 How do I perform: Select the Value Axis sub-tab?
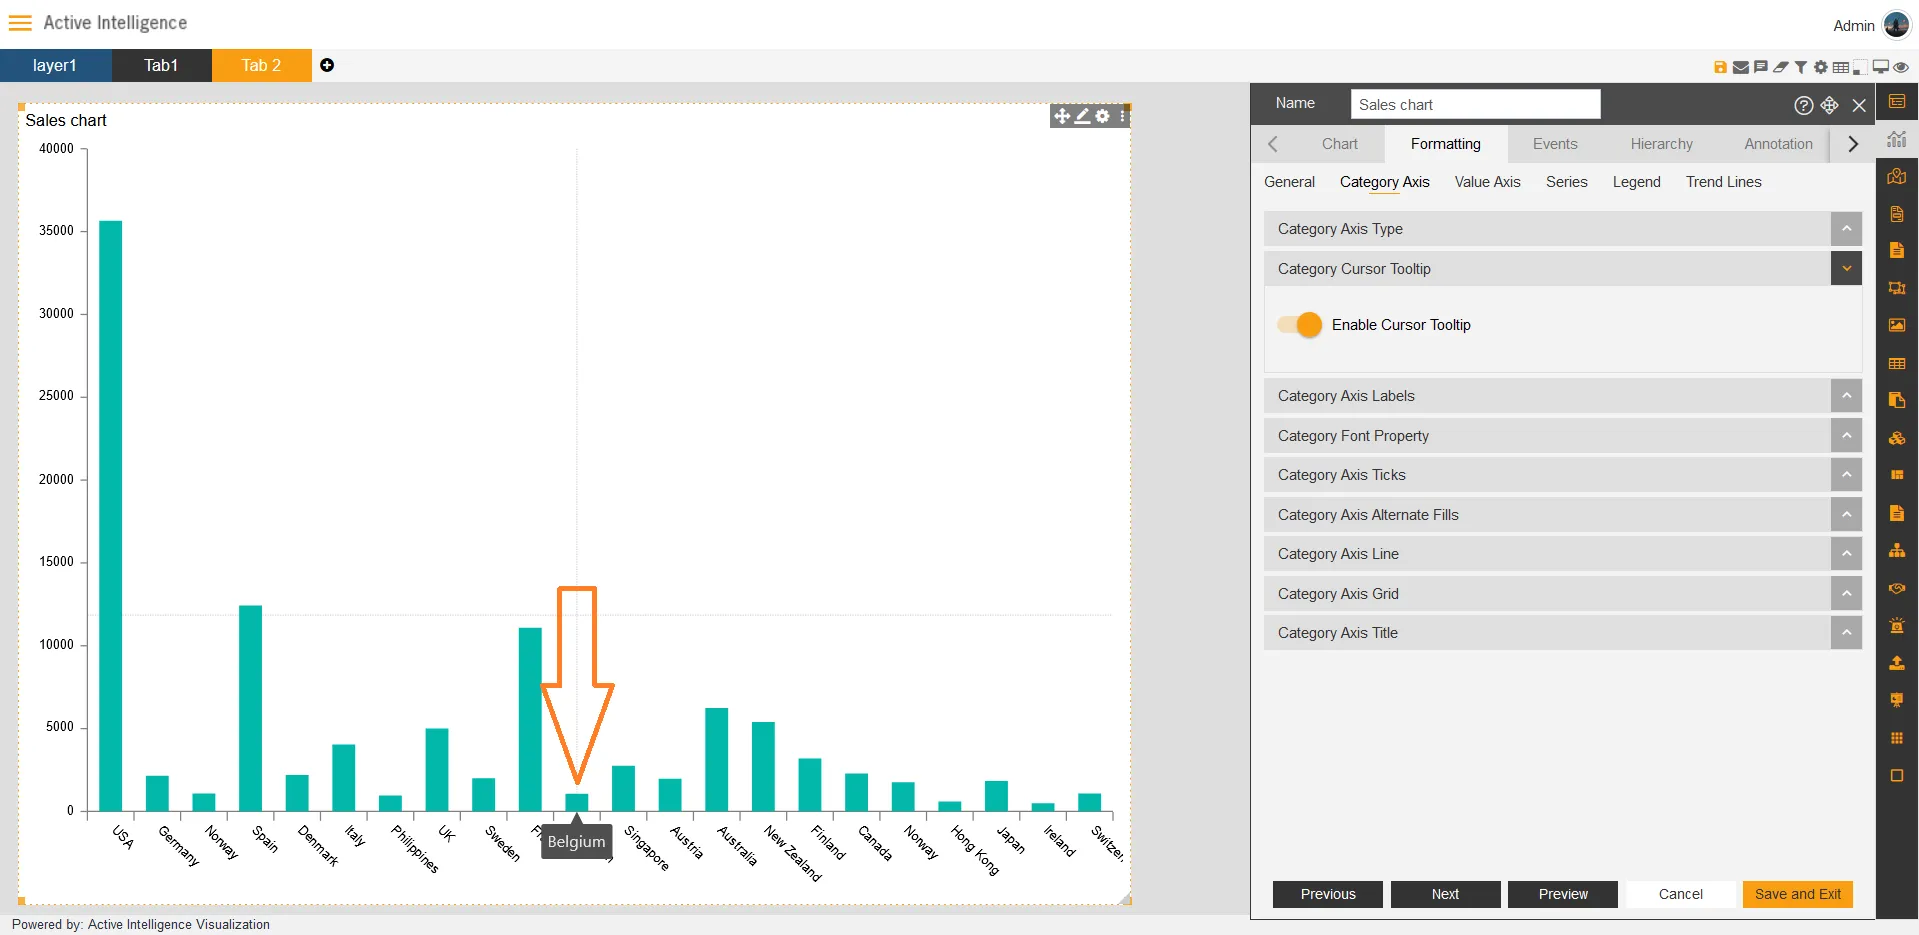coord(1487,182)
